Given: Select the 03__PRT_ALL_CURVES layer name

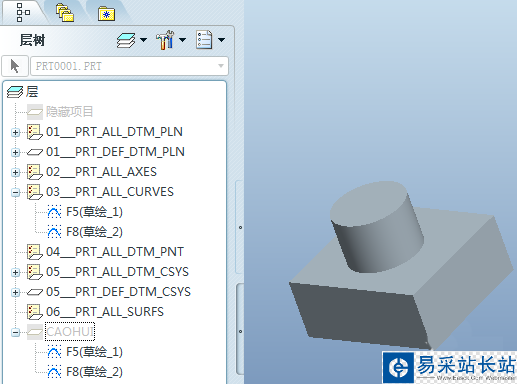Looking at the screenshot, I should tap(110, 192).
